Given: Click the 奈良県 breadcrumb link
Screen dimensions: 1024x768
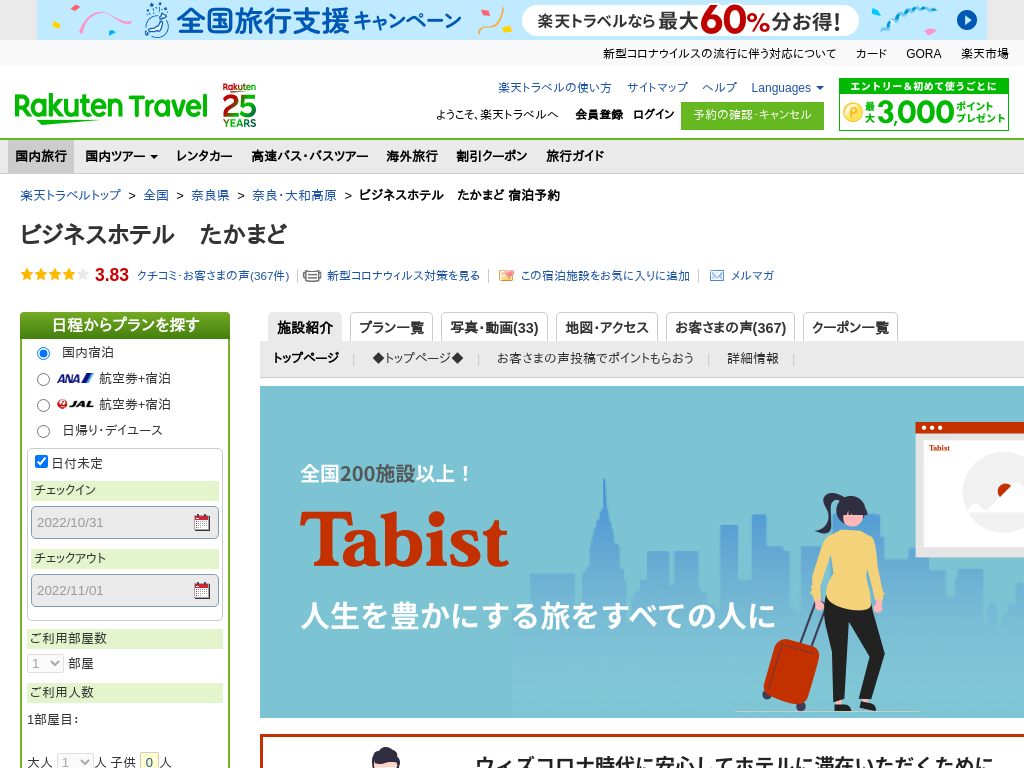Looking at the screenshot, I should pyautogui.click(x=210, y=195).
